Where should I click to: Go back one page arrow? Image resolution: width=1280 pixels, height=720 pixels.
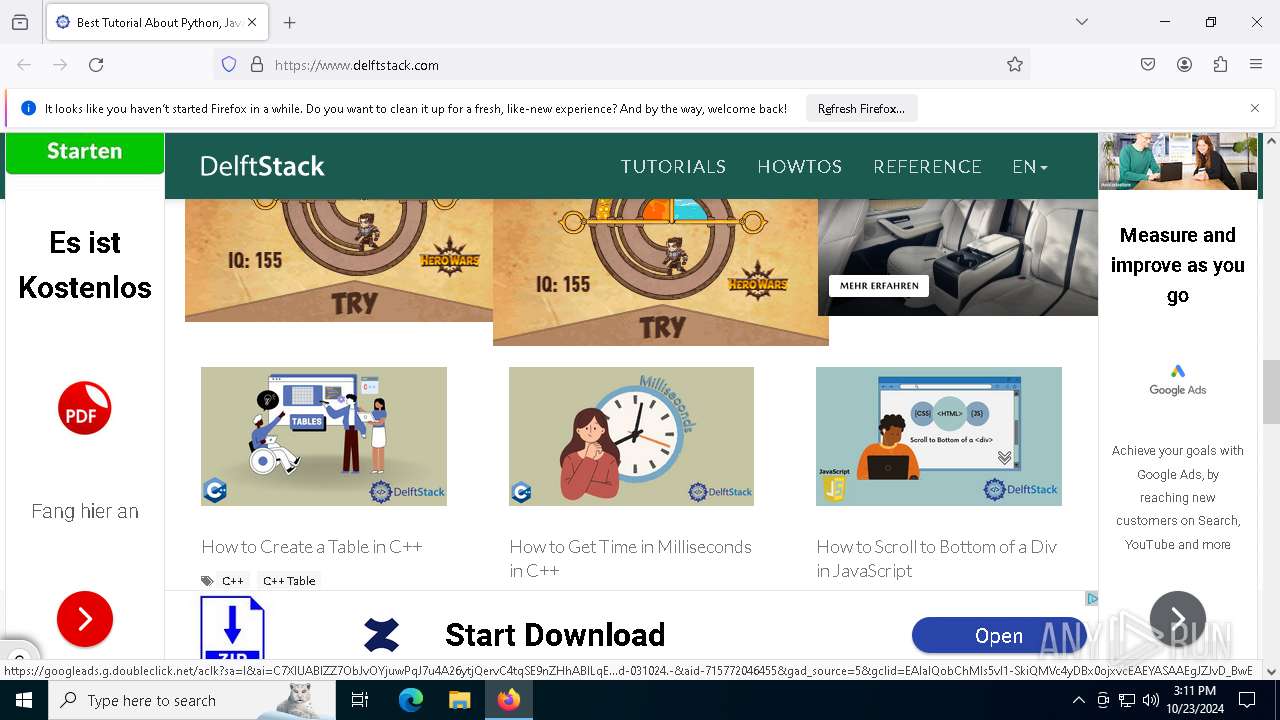tap(24, 65)
